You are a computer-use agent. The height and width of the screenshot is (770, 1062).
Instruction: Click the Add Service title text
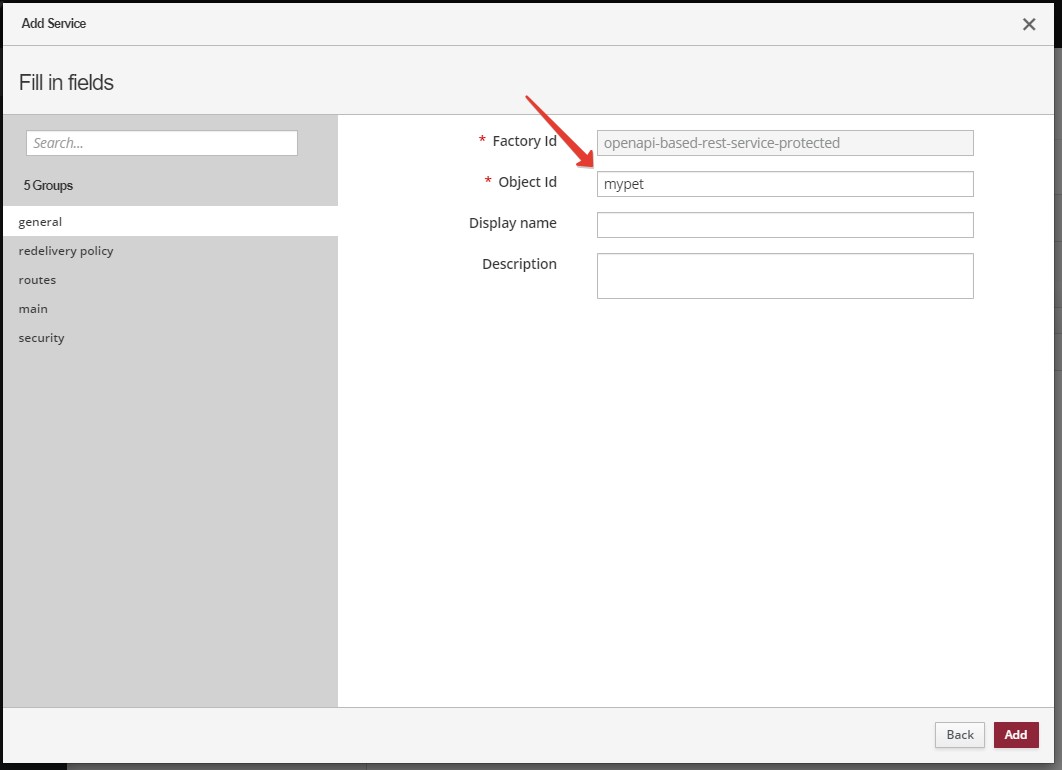pos(54,23)
